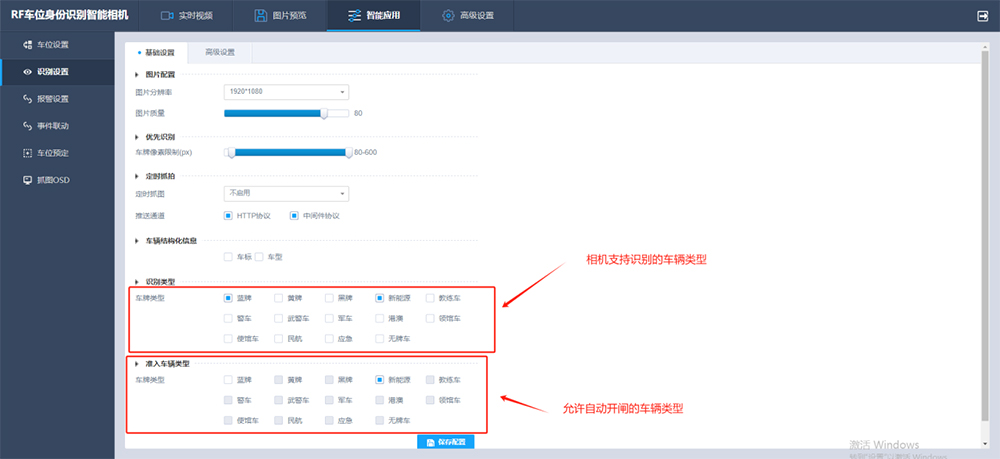Image resolution: width=1000 pixels, height=459 pixels.
Task: Click the monitor icon beside 抓图OSD
Action: (x=27, y=180)
